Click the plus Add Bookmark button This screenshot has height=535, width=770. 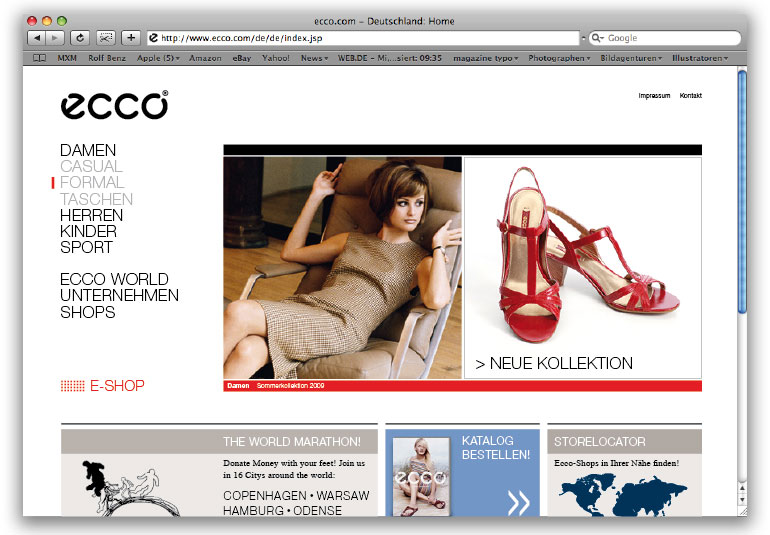click(x=131, y=38)
